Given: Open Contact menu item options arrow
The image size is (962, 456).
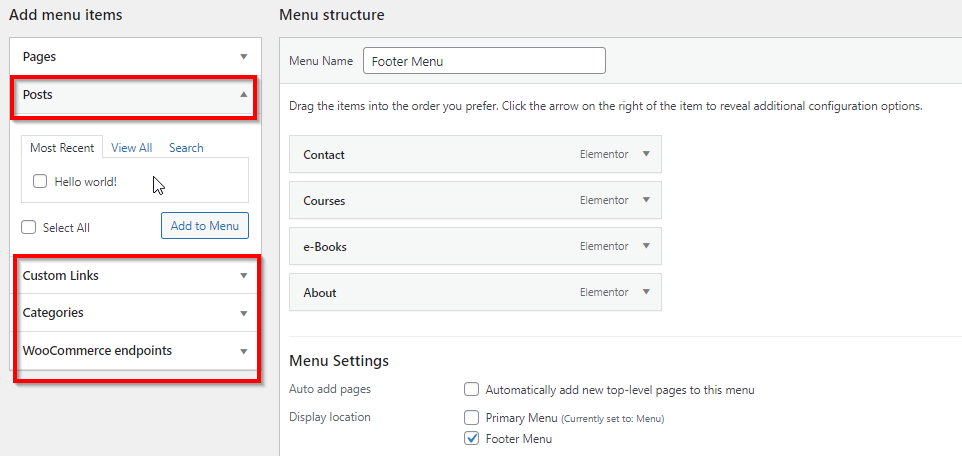Looking at the screenshot, I should click(x=645, y=154).
